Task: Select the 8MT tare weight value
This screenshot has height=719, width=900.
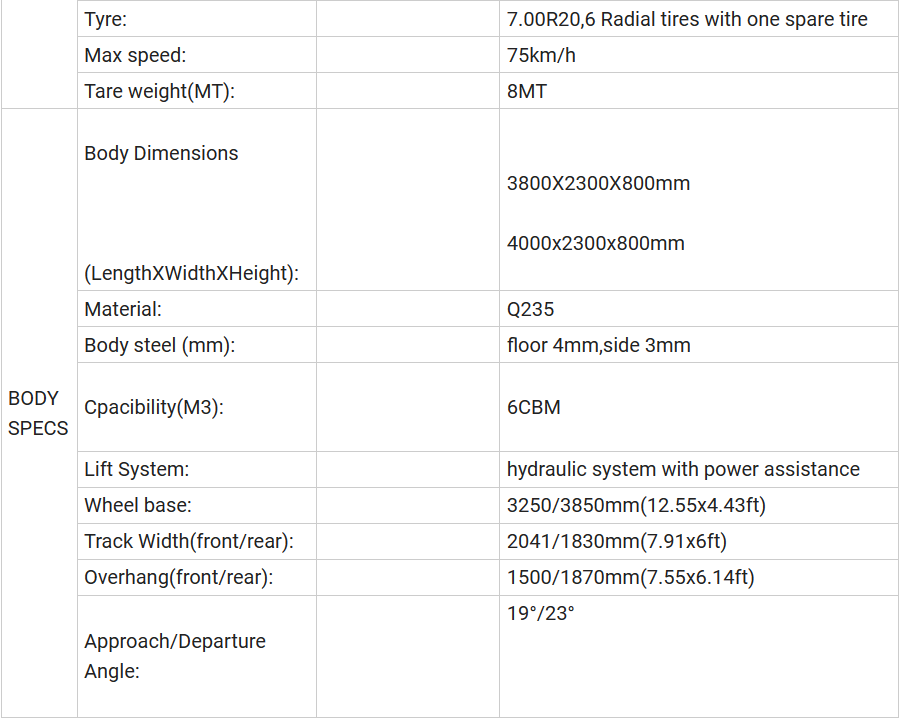Action: tap(527, 92)
